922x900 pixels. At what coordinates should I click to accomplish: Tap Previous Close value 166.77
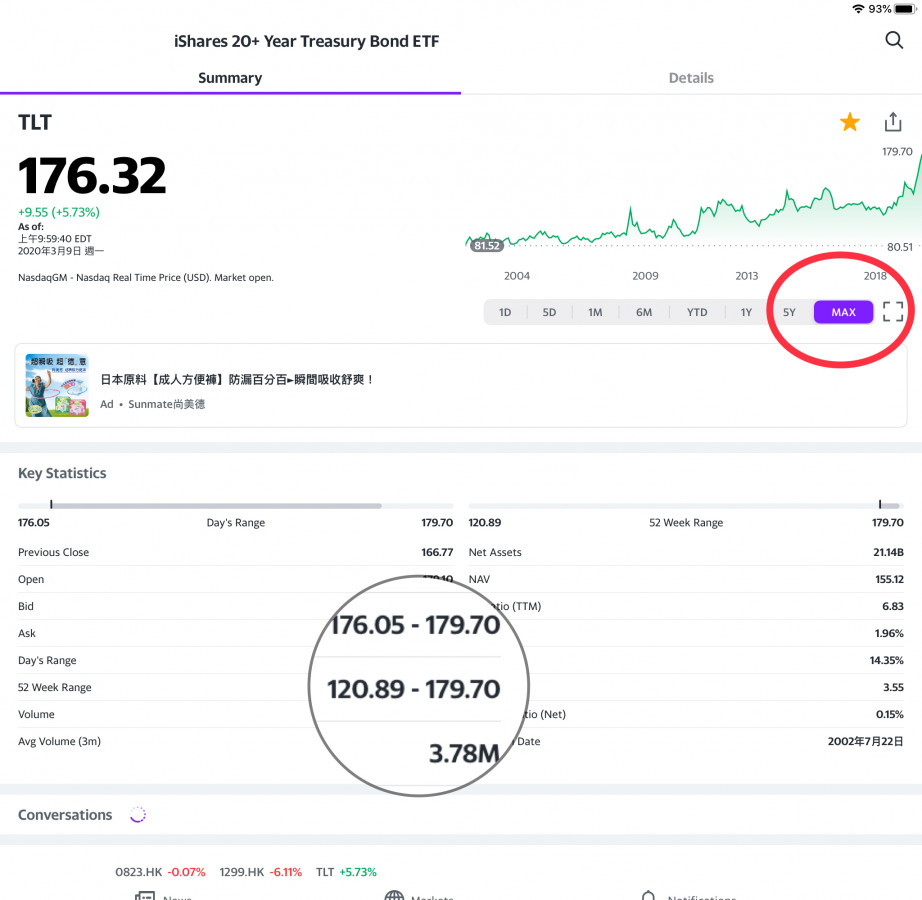pyautogui.click(x=437, y=552)
